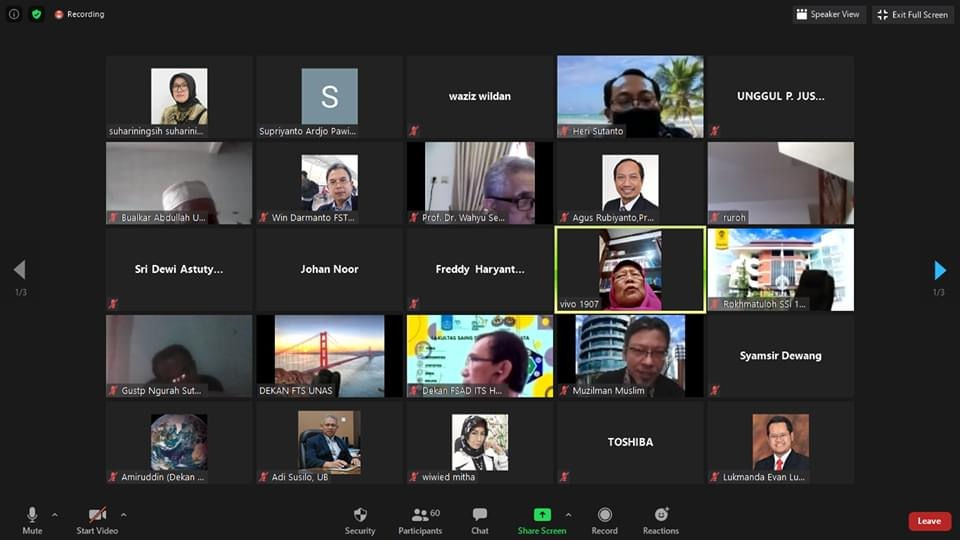This screenshot has width=960, height=540.
Task: Go to next gallery page arrow
Action: coord(940,269)
